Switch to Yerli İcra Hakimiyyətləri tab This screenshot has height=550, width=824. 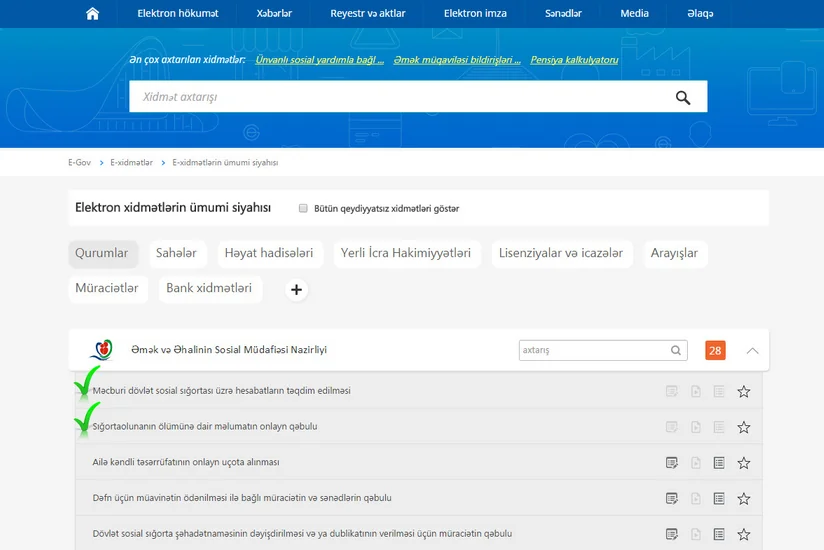(x=407, y=254)
